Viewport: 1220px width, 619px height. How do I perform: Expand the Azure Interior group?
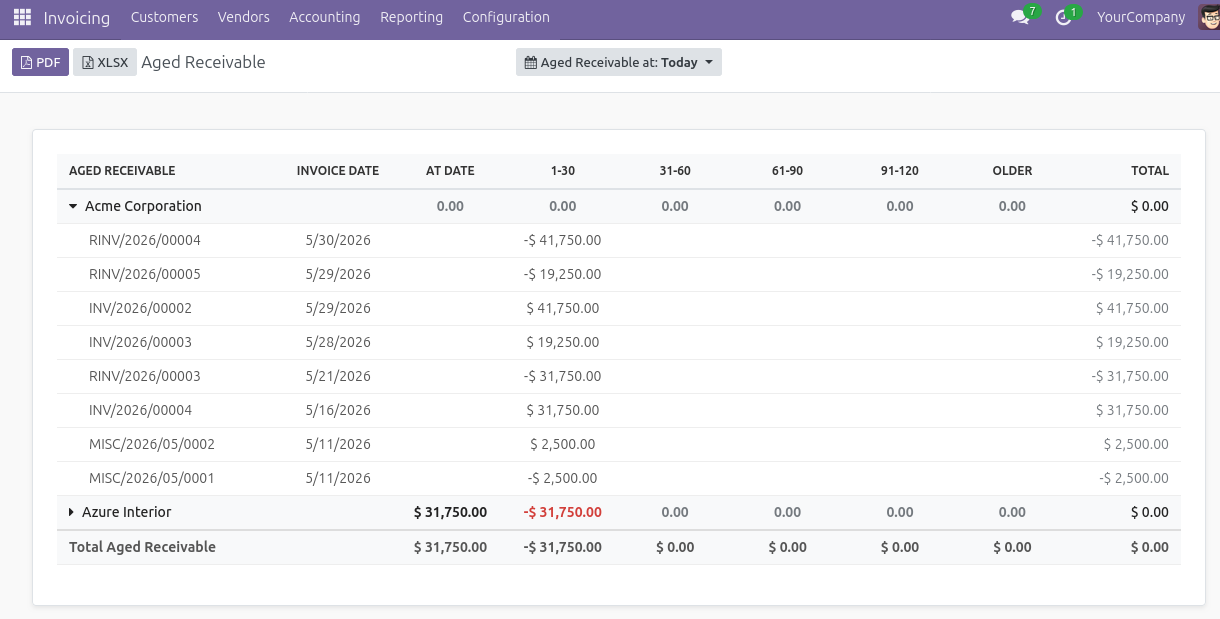point(71,512)
